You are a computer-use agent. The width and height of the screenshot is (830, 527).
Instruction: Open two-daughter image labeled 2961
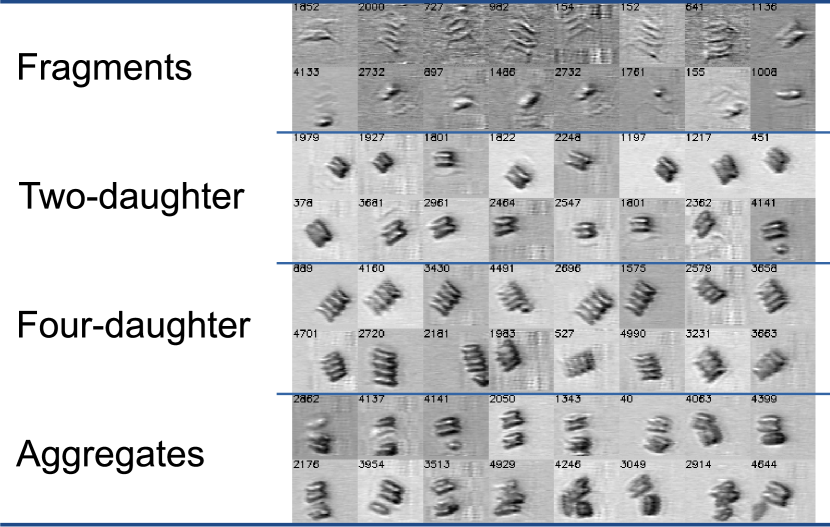tap(456, 230)
